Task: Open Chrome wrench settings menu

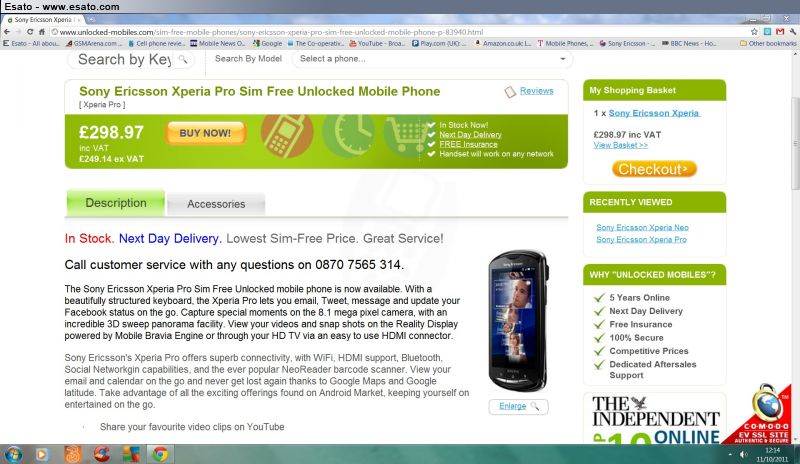Action: 792,32
